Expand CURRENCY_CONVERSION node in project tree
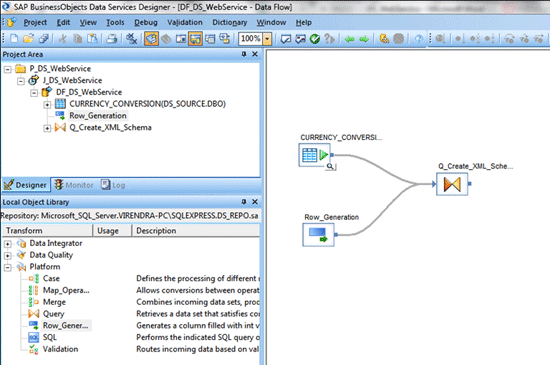The height and width of the screenshot is (365, 550). click(47, 104)
